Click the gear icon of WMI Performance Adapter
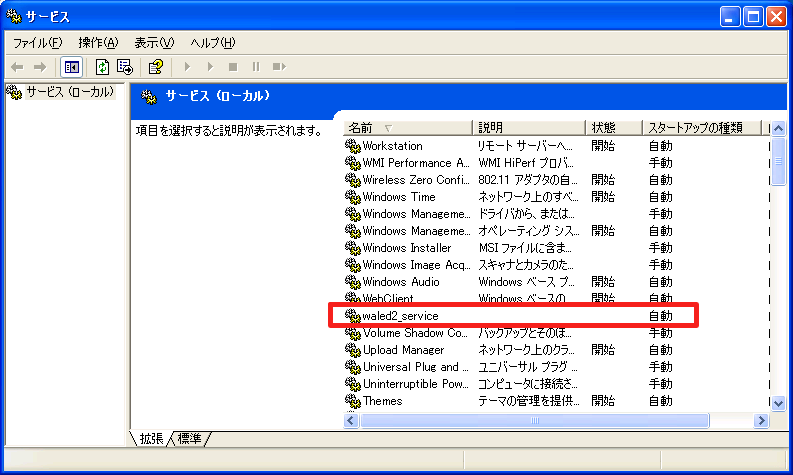Image resolution: width=793 pixels, height=475 pixels. click(353, 163)
